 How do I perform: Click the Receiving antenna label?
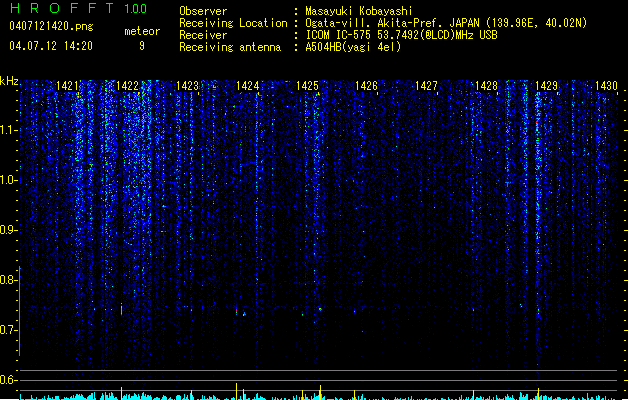point(230,47)
